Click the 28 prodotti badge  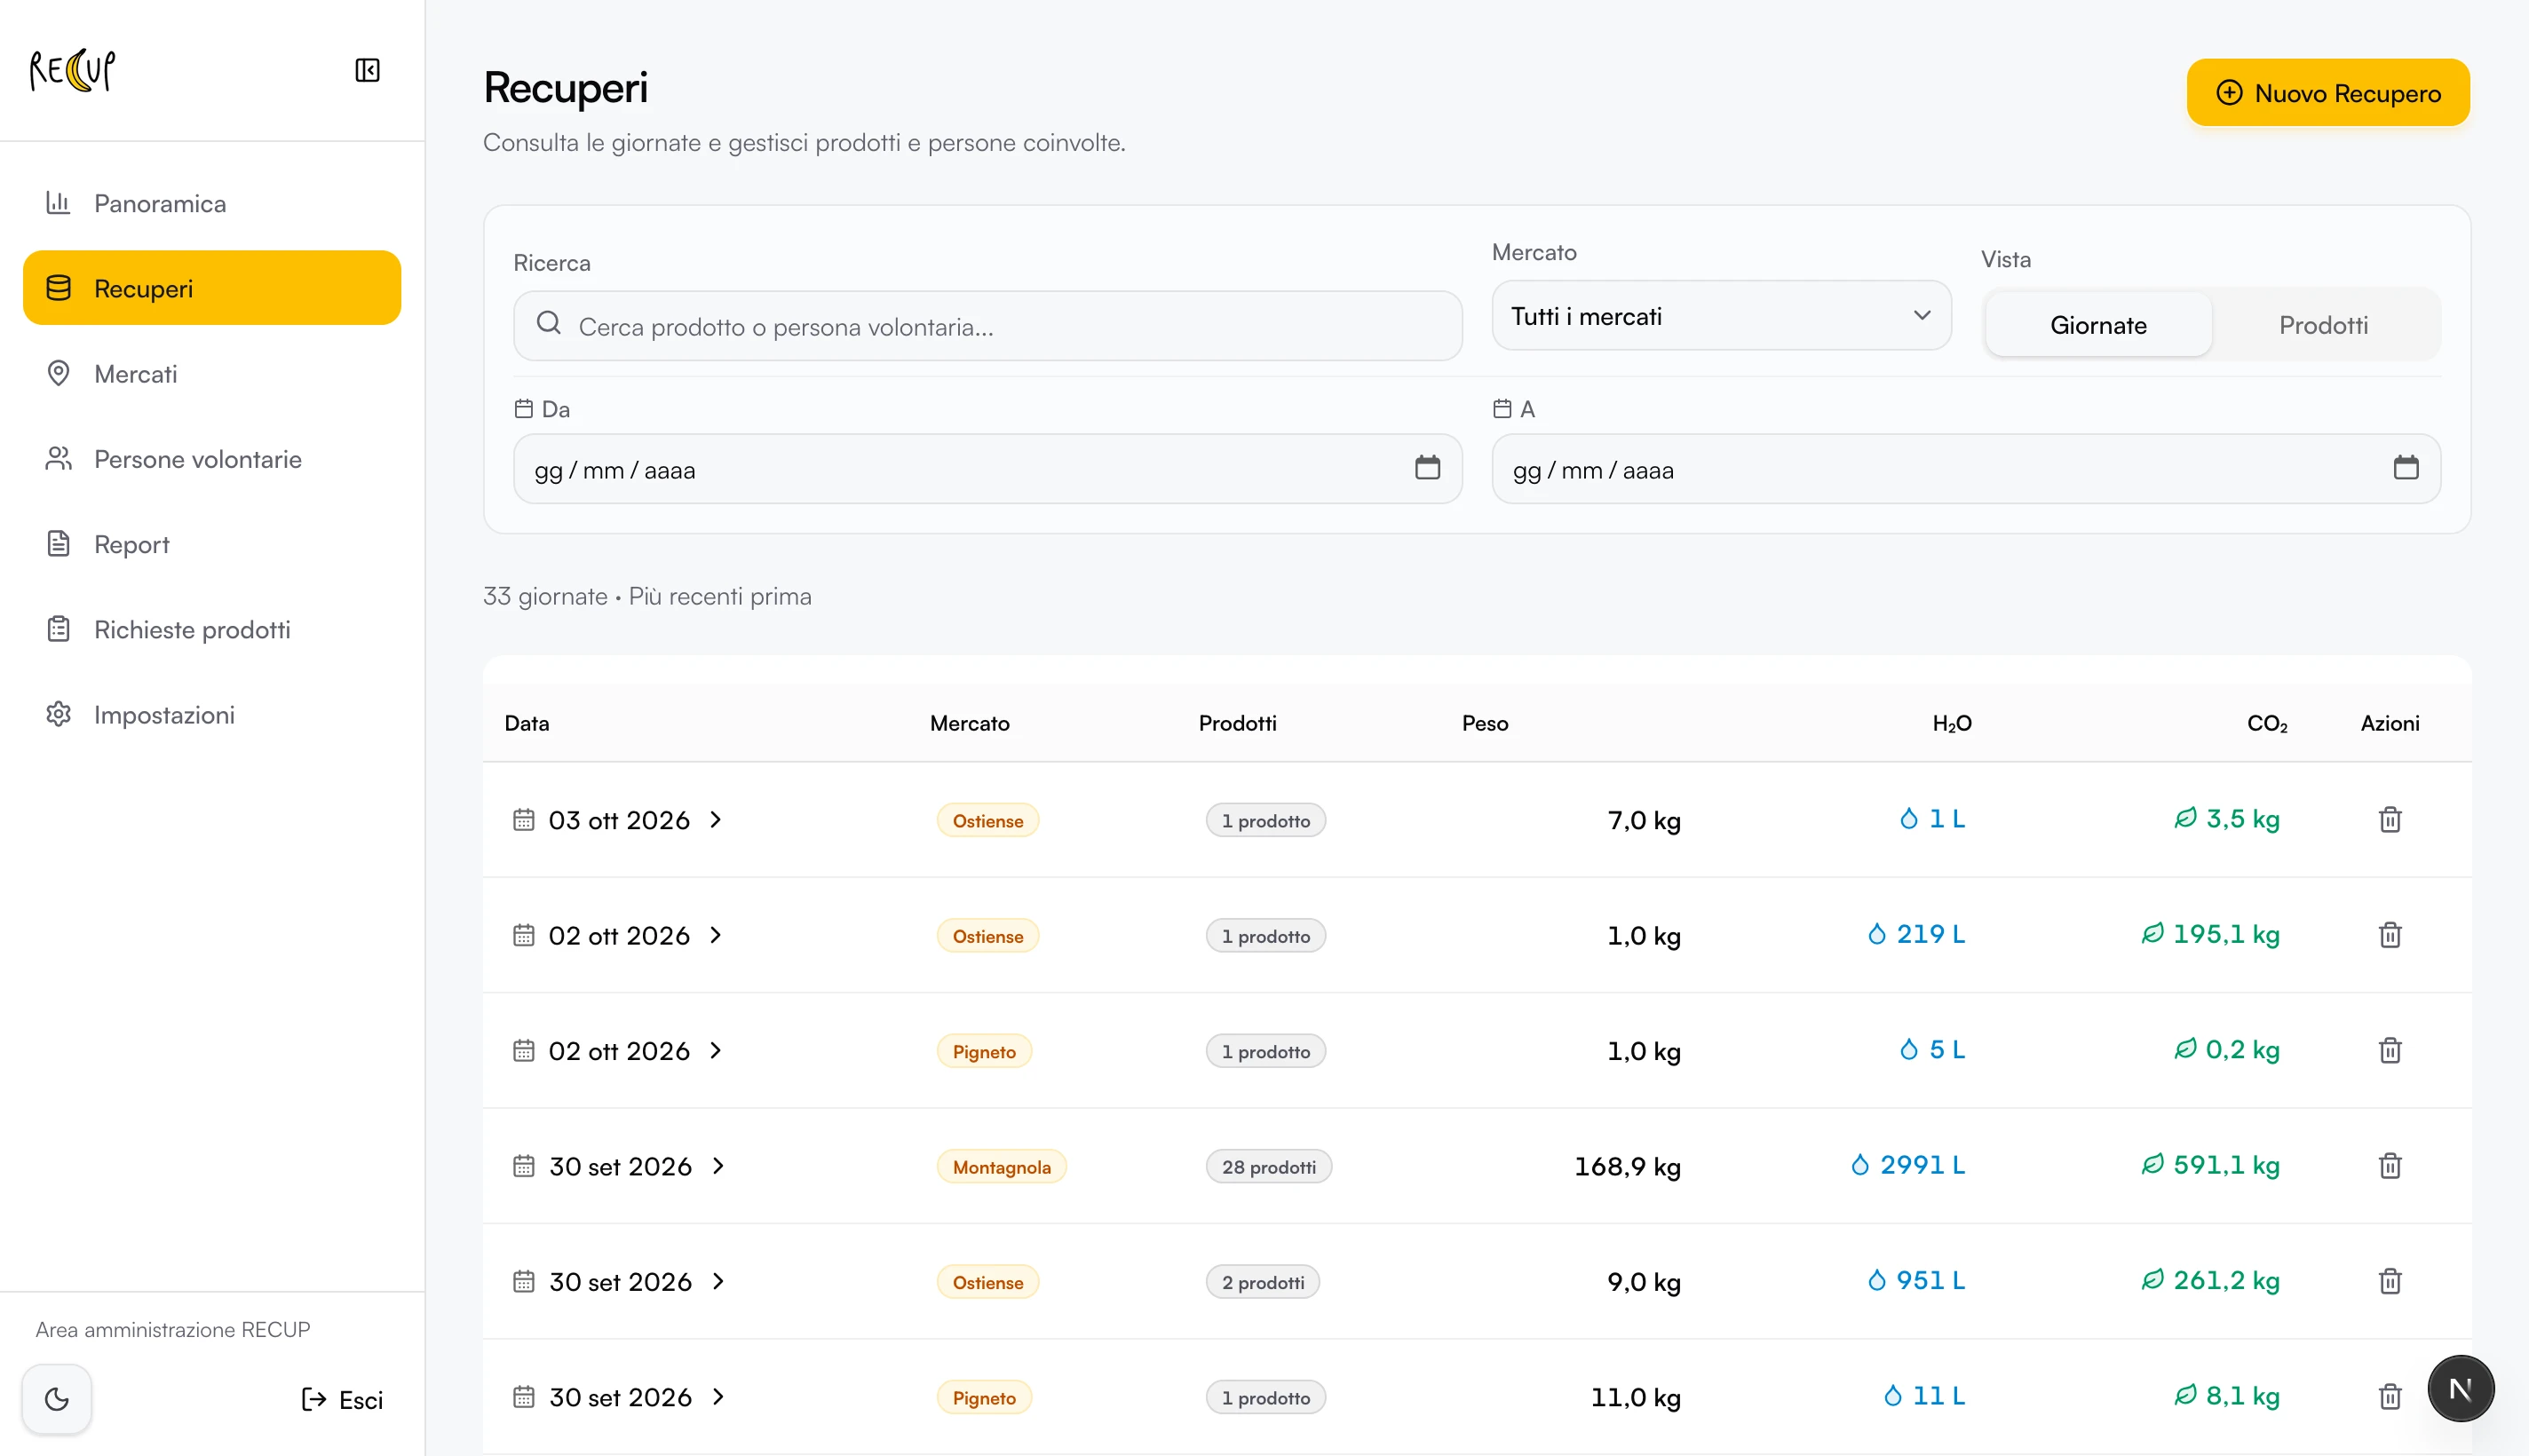click(1268, 1167)
